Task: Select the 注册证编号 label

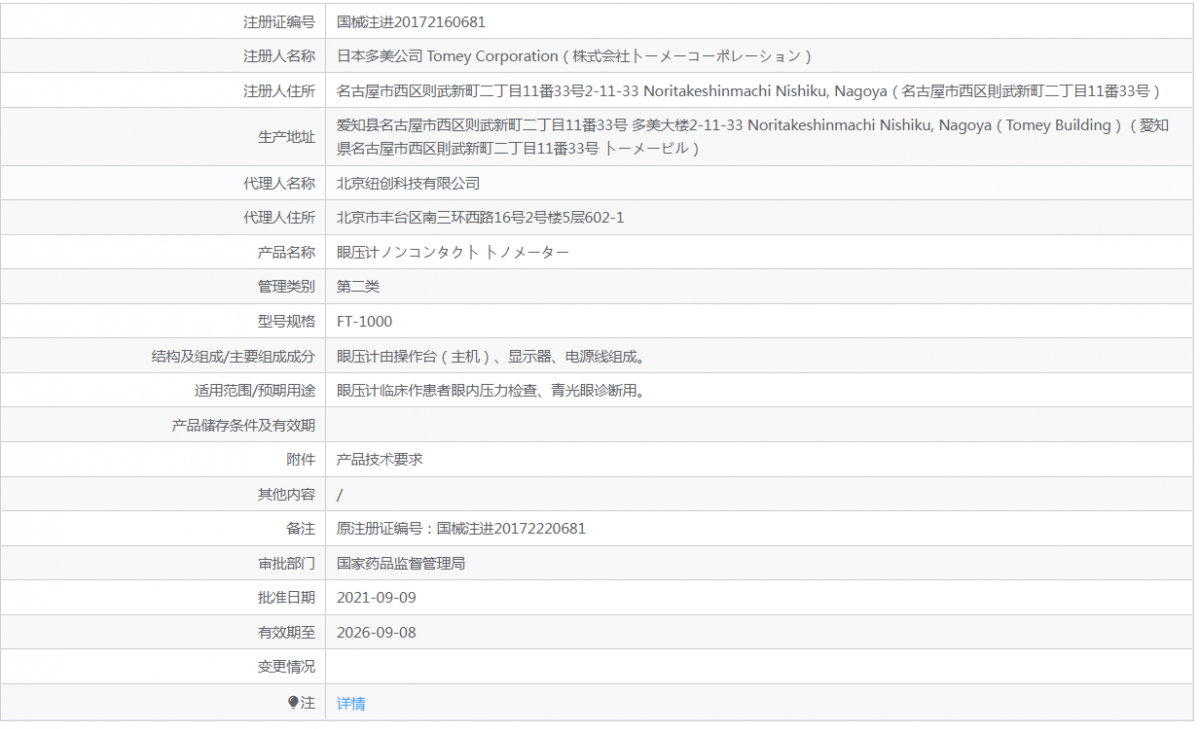Action: pyautogui.click(x=279, y=21)
